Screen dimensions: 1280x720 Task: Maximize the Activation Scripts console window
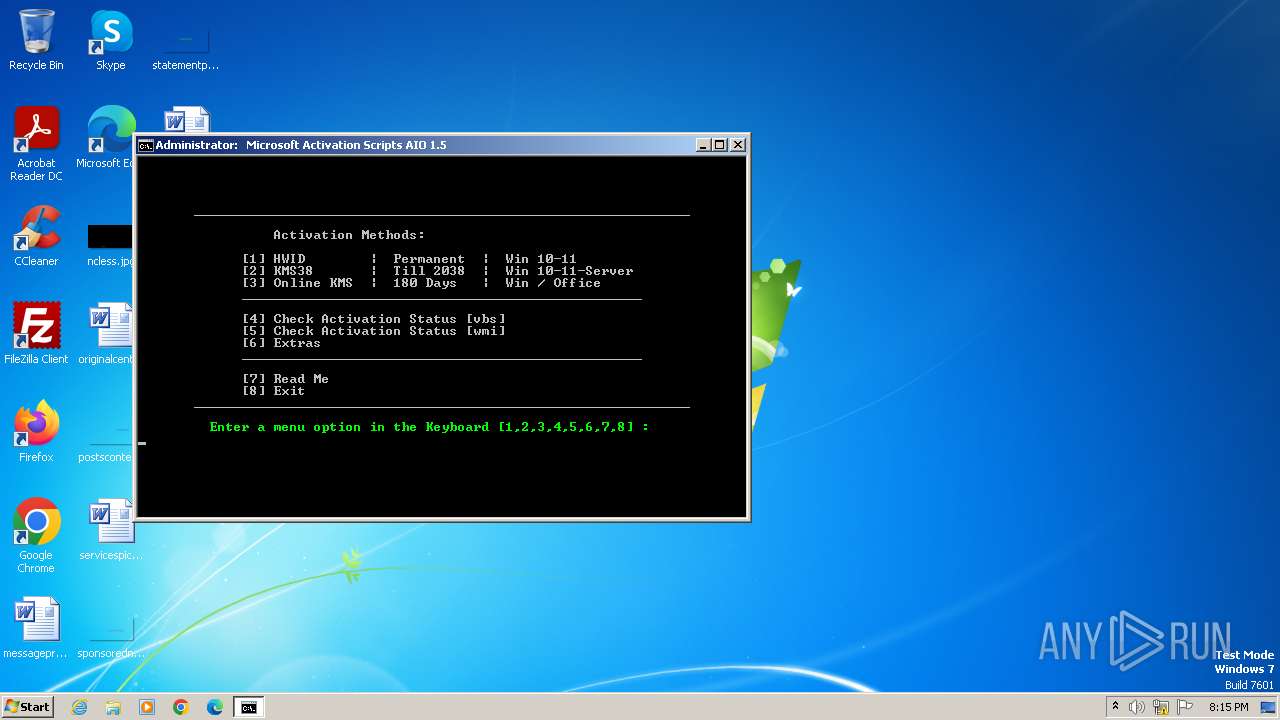tap(720, 145)
